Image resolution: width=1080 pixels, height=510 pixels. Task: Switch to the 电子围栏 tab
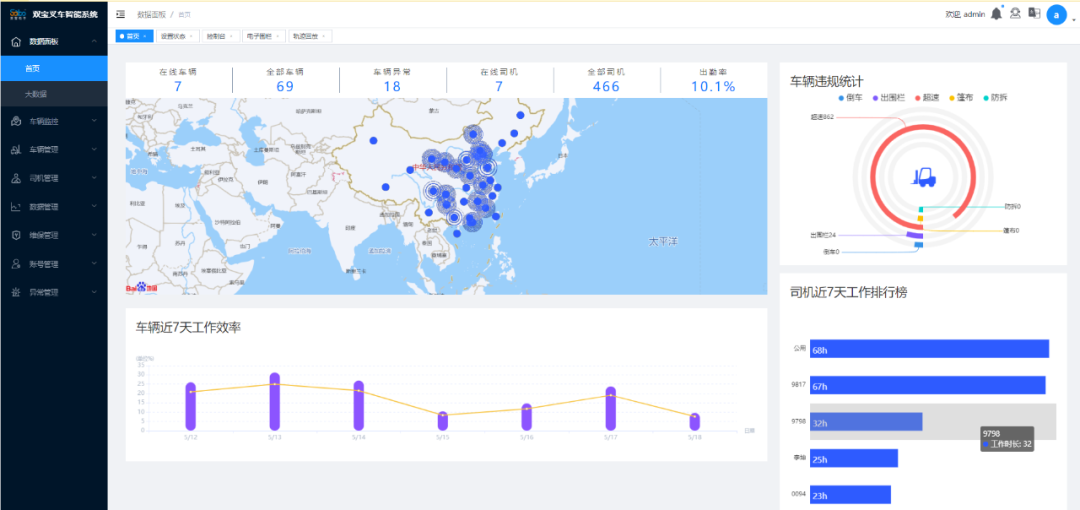[x=262, y=36]
